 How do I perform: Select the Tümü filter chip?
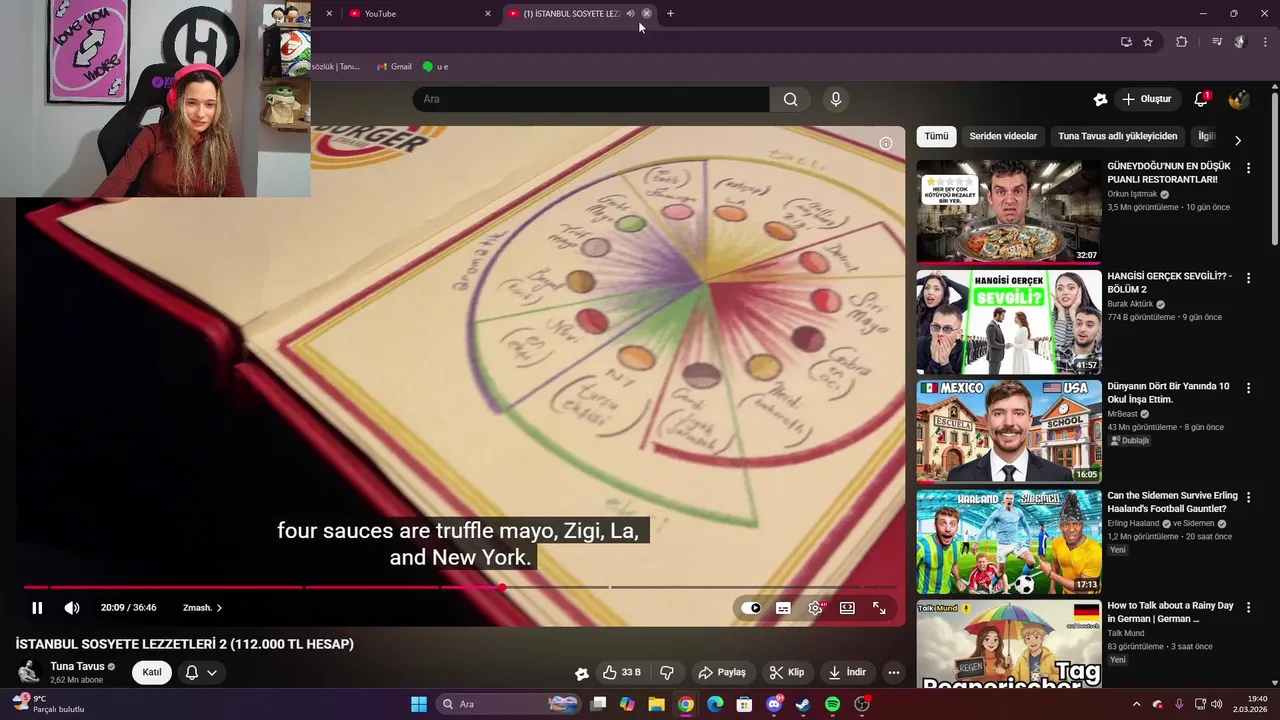tap(936, 136)
